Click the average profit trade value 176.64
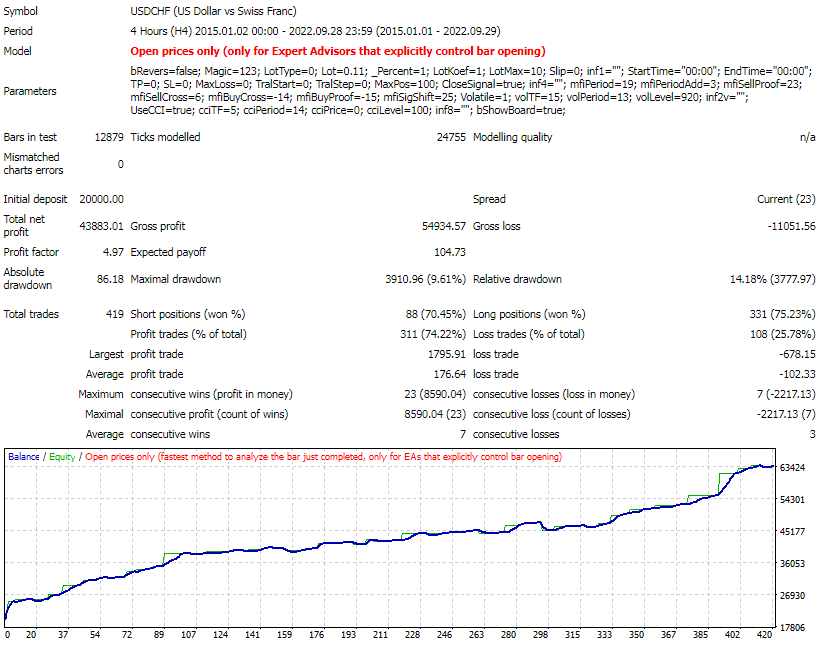824x645 pixels. click(x=450, y=374)
